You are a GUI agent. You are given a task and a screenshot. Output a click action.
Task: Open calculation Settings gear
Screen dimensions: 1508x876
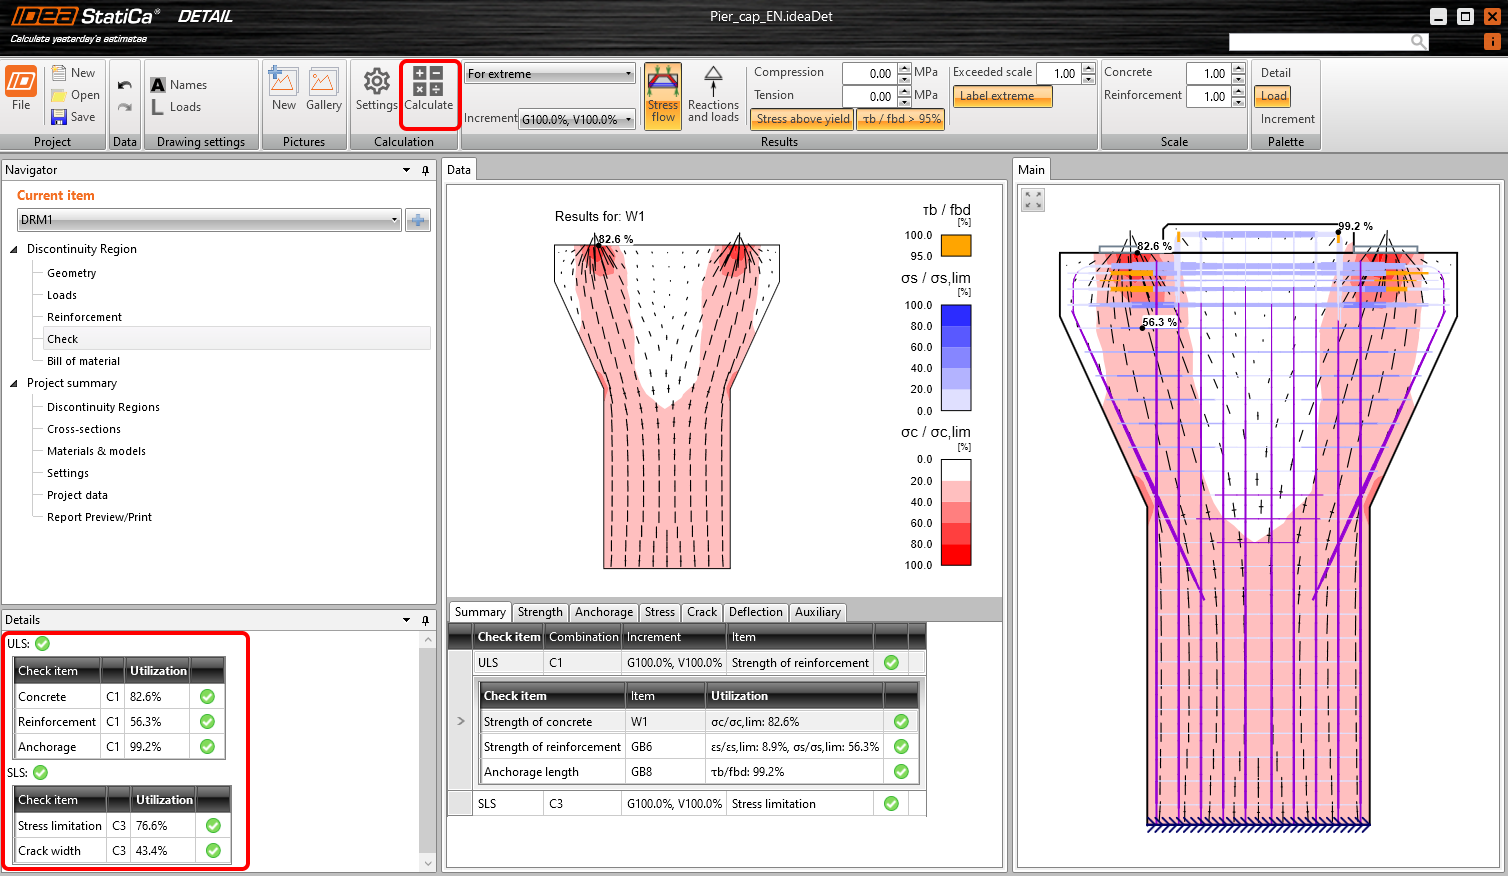[376, 89]
